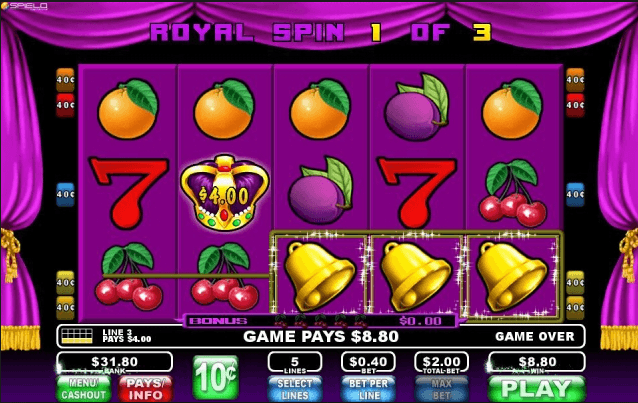
Task: Click the greyed Max Bet button
Action: [x=441, y=389]
